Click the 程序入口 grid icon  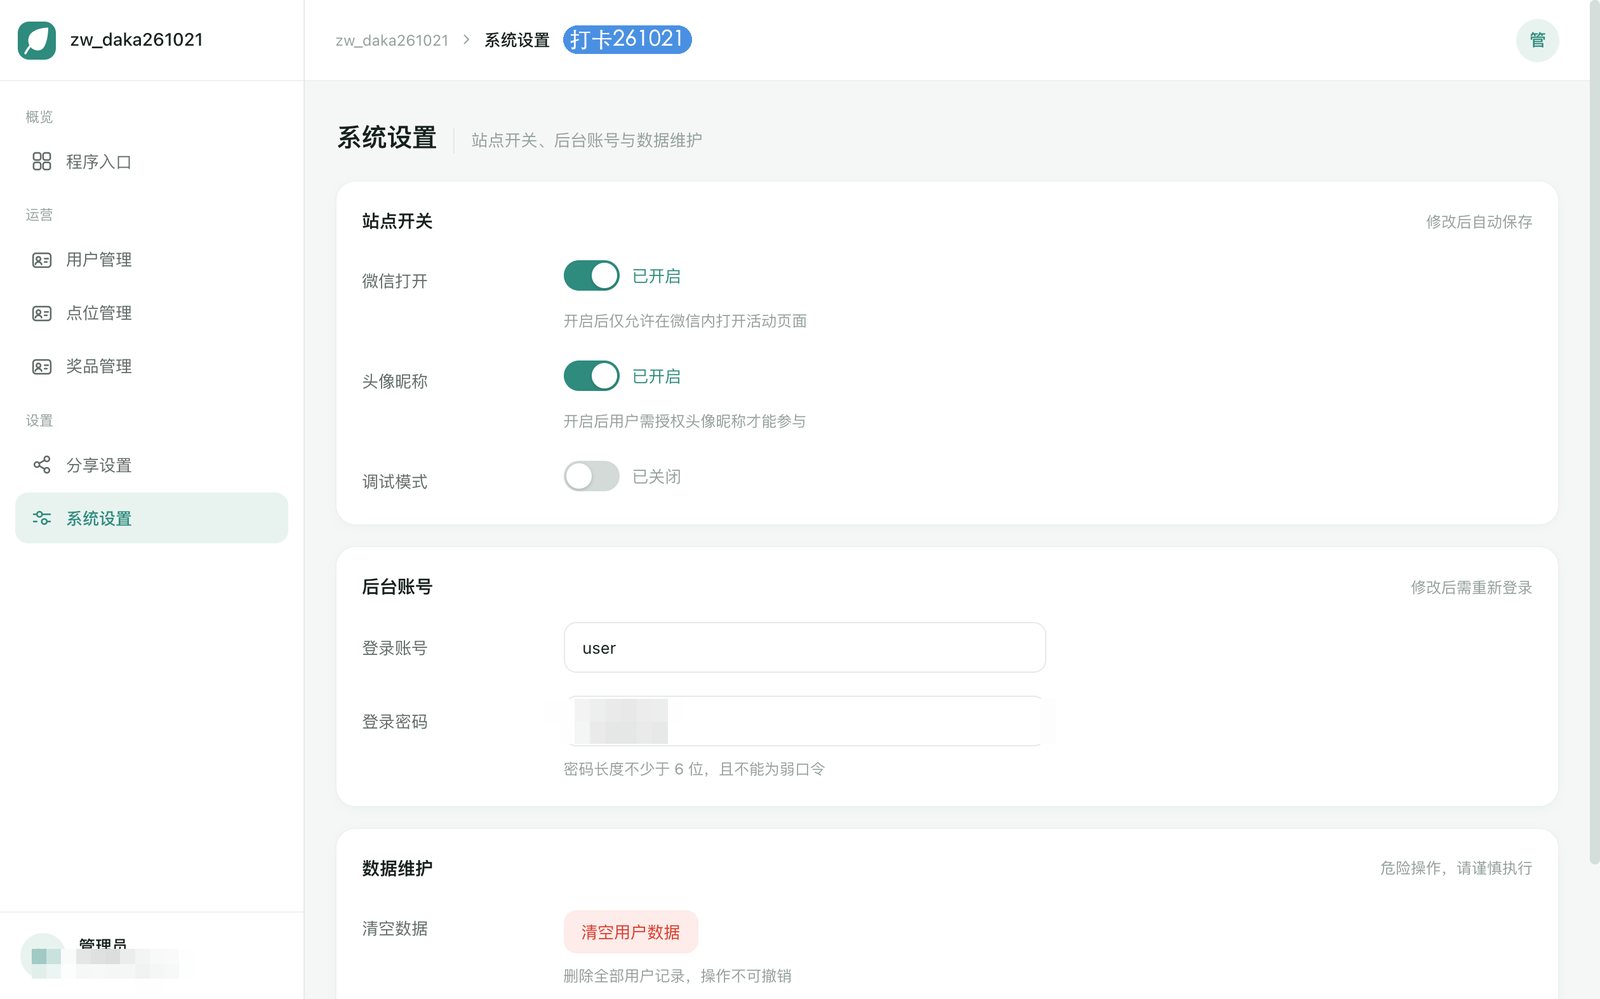coord(42,162)
